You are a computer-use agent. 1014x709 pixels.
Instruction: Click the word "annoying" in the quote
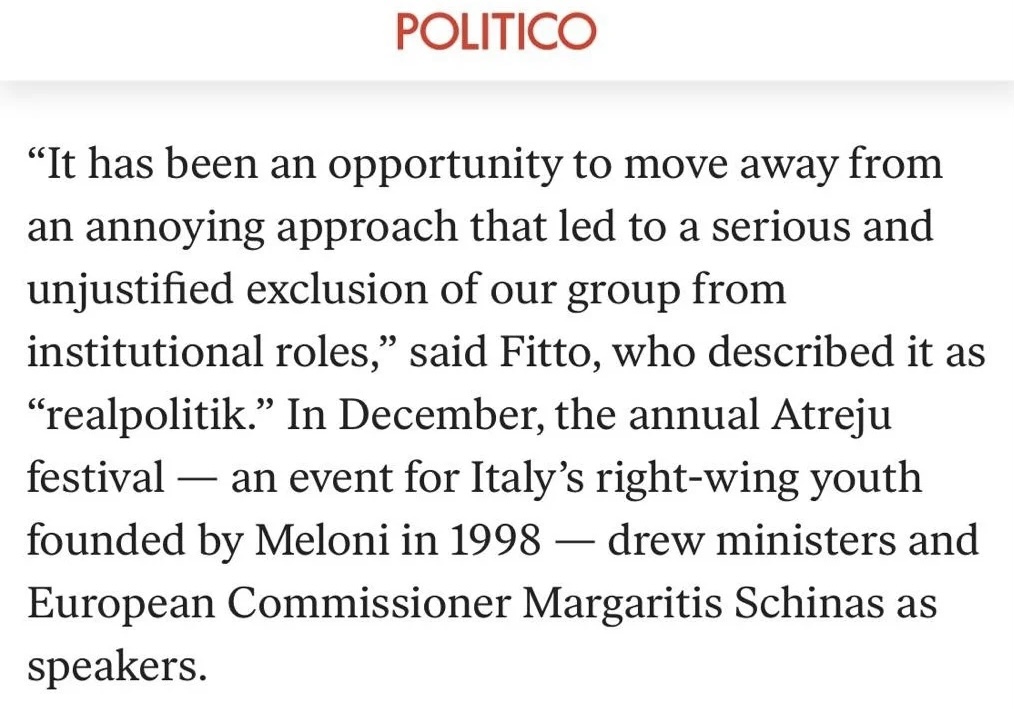pos(175,228)
